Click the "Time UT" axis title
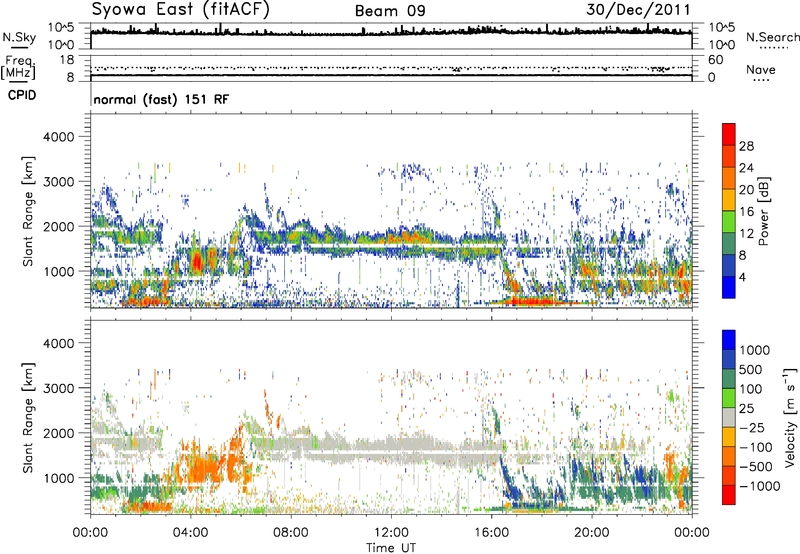This screenshot has width=800, height=554. click(x=391, y=548)
